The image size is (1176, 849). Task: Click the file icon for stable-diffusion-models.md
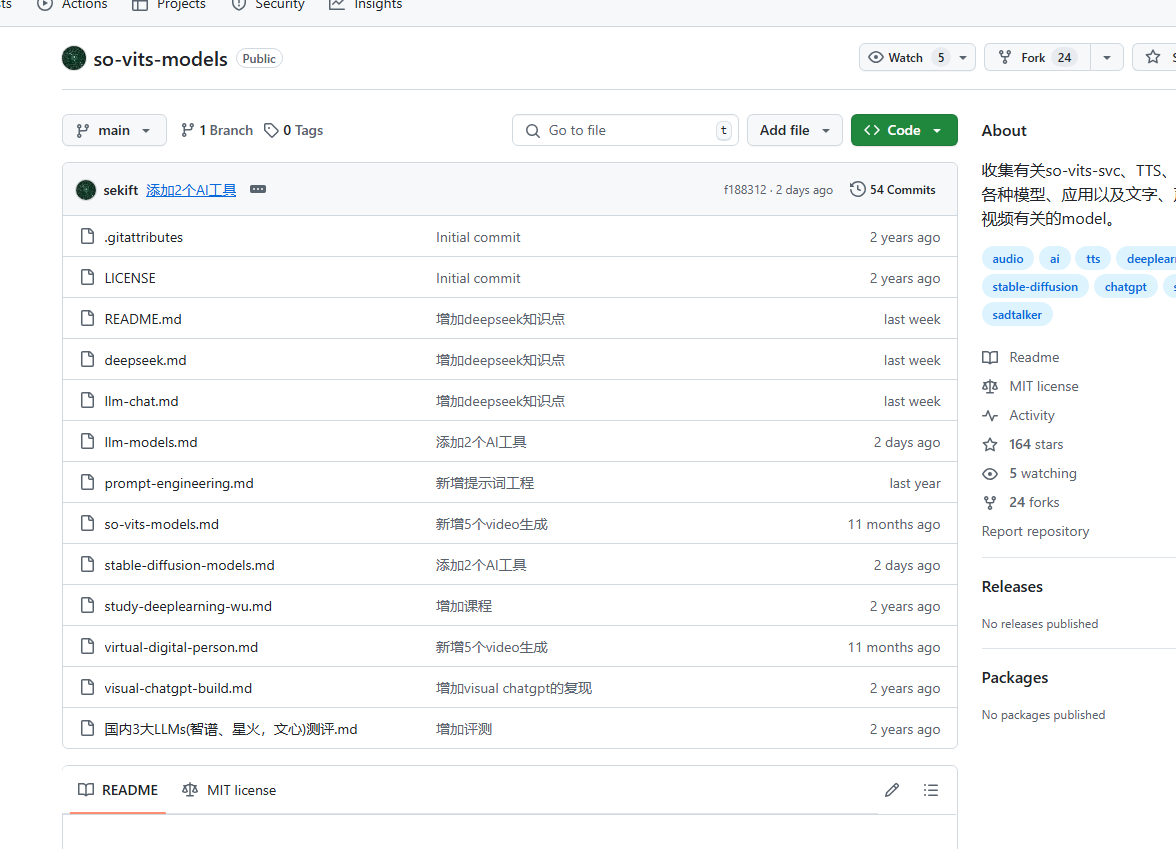coord(87,565)
